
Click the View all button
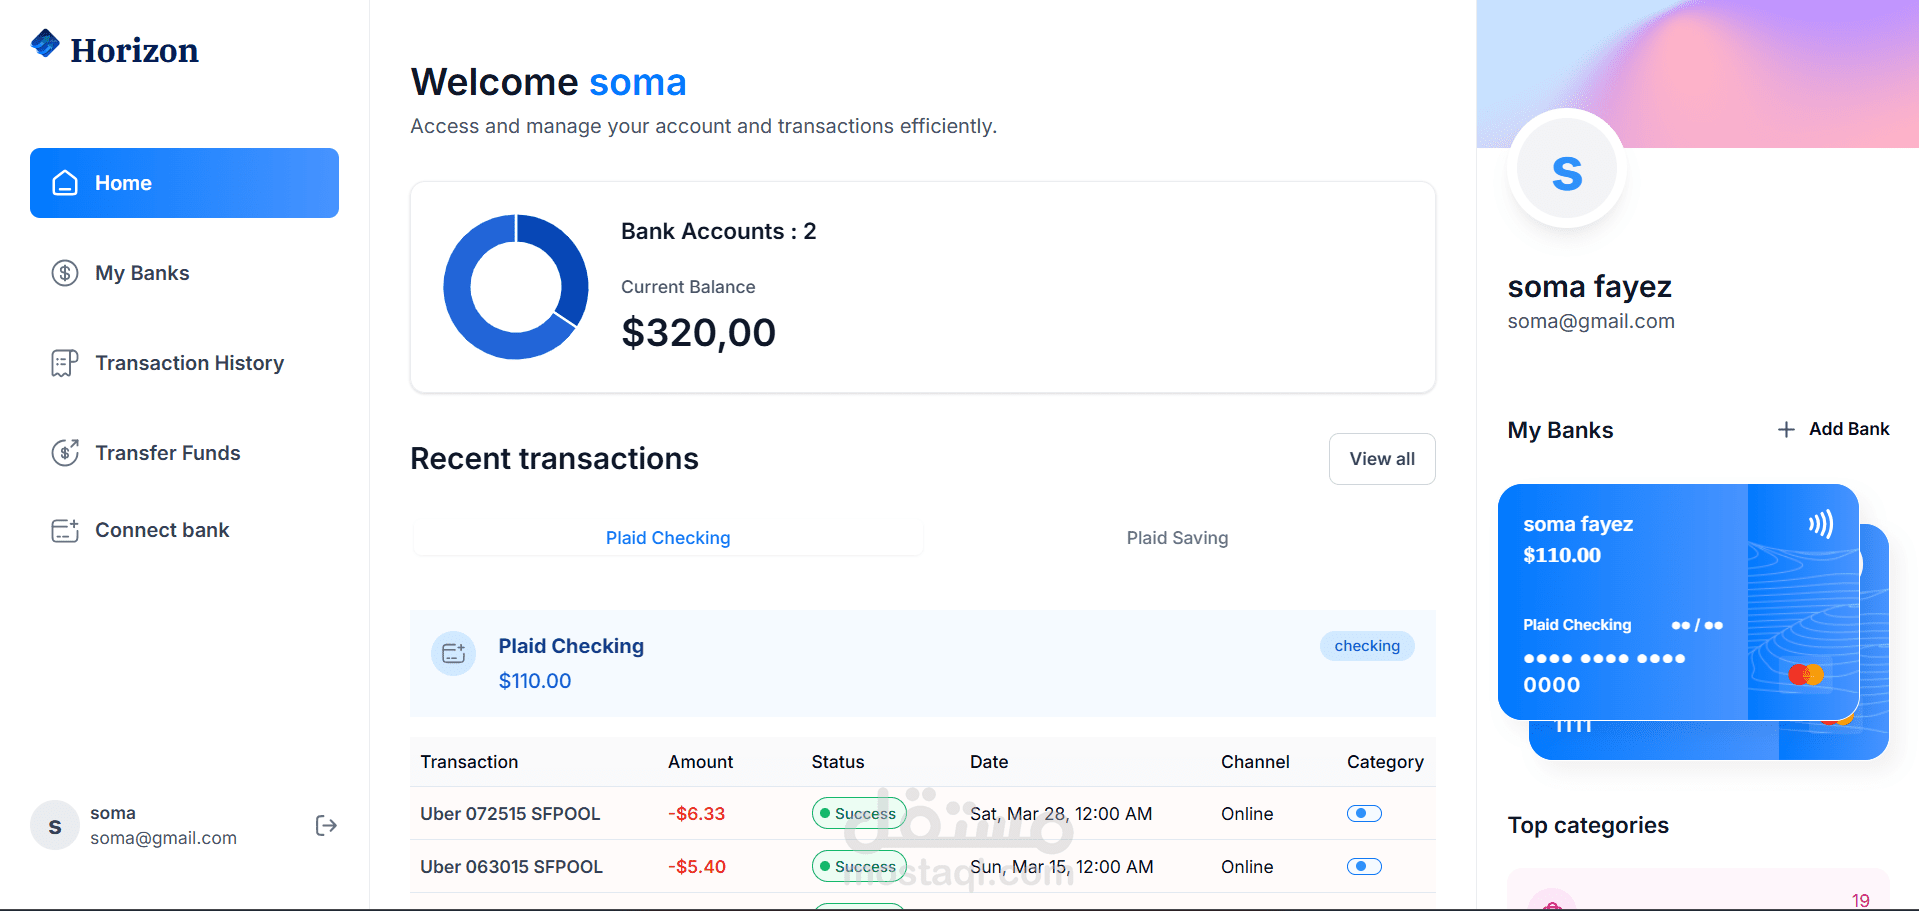pyautogui.click(x=1382, y=459)
